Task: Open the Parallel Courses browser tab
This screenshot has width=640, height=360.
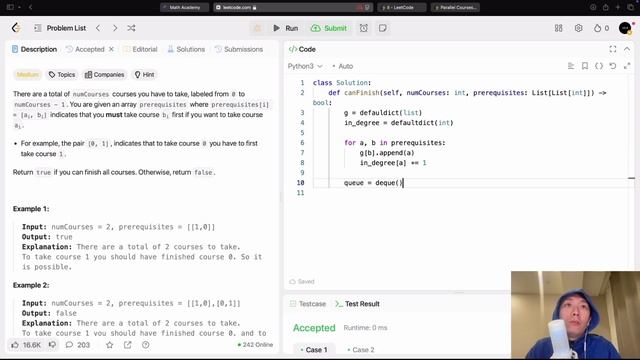Action: coord(455,7)
